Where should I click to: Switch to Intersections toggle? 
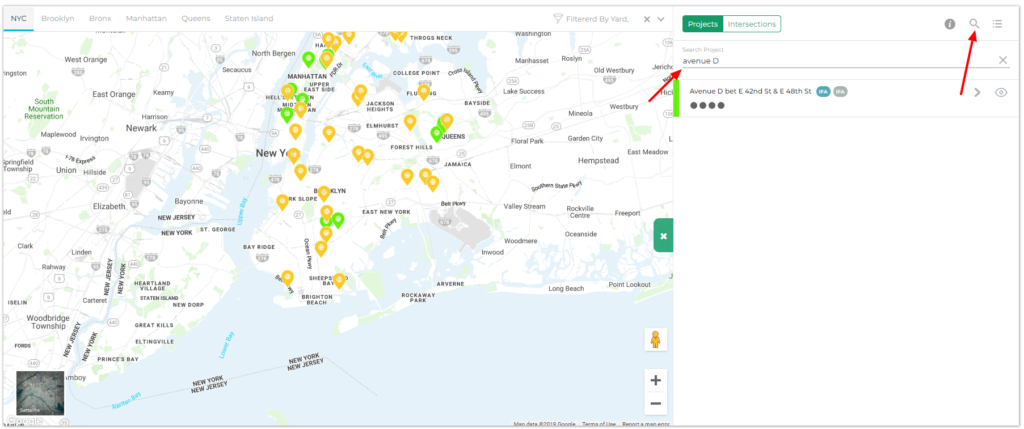(751, 23)
